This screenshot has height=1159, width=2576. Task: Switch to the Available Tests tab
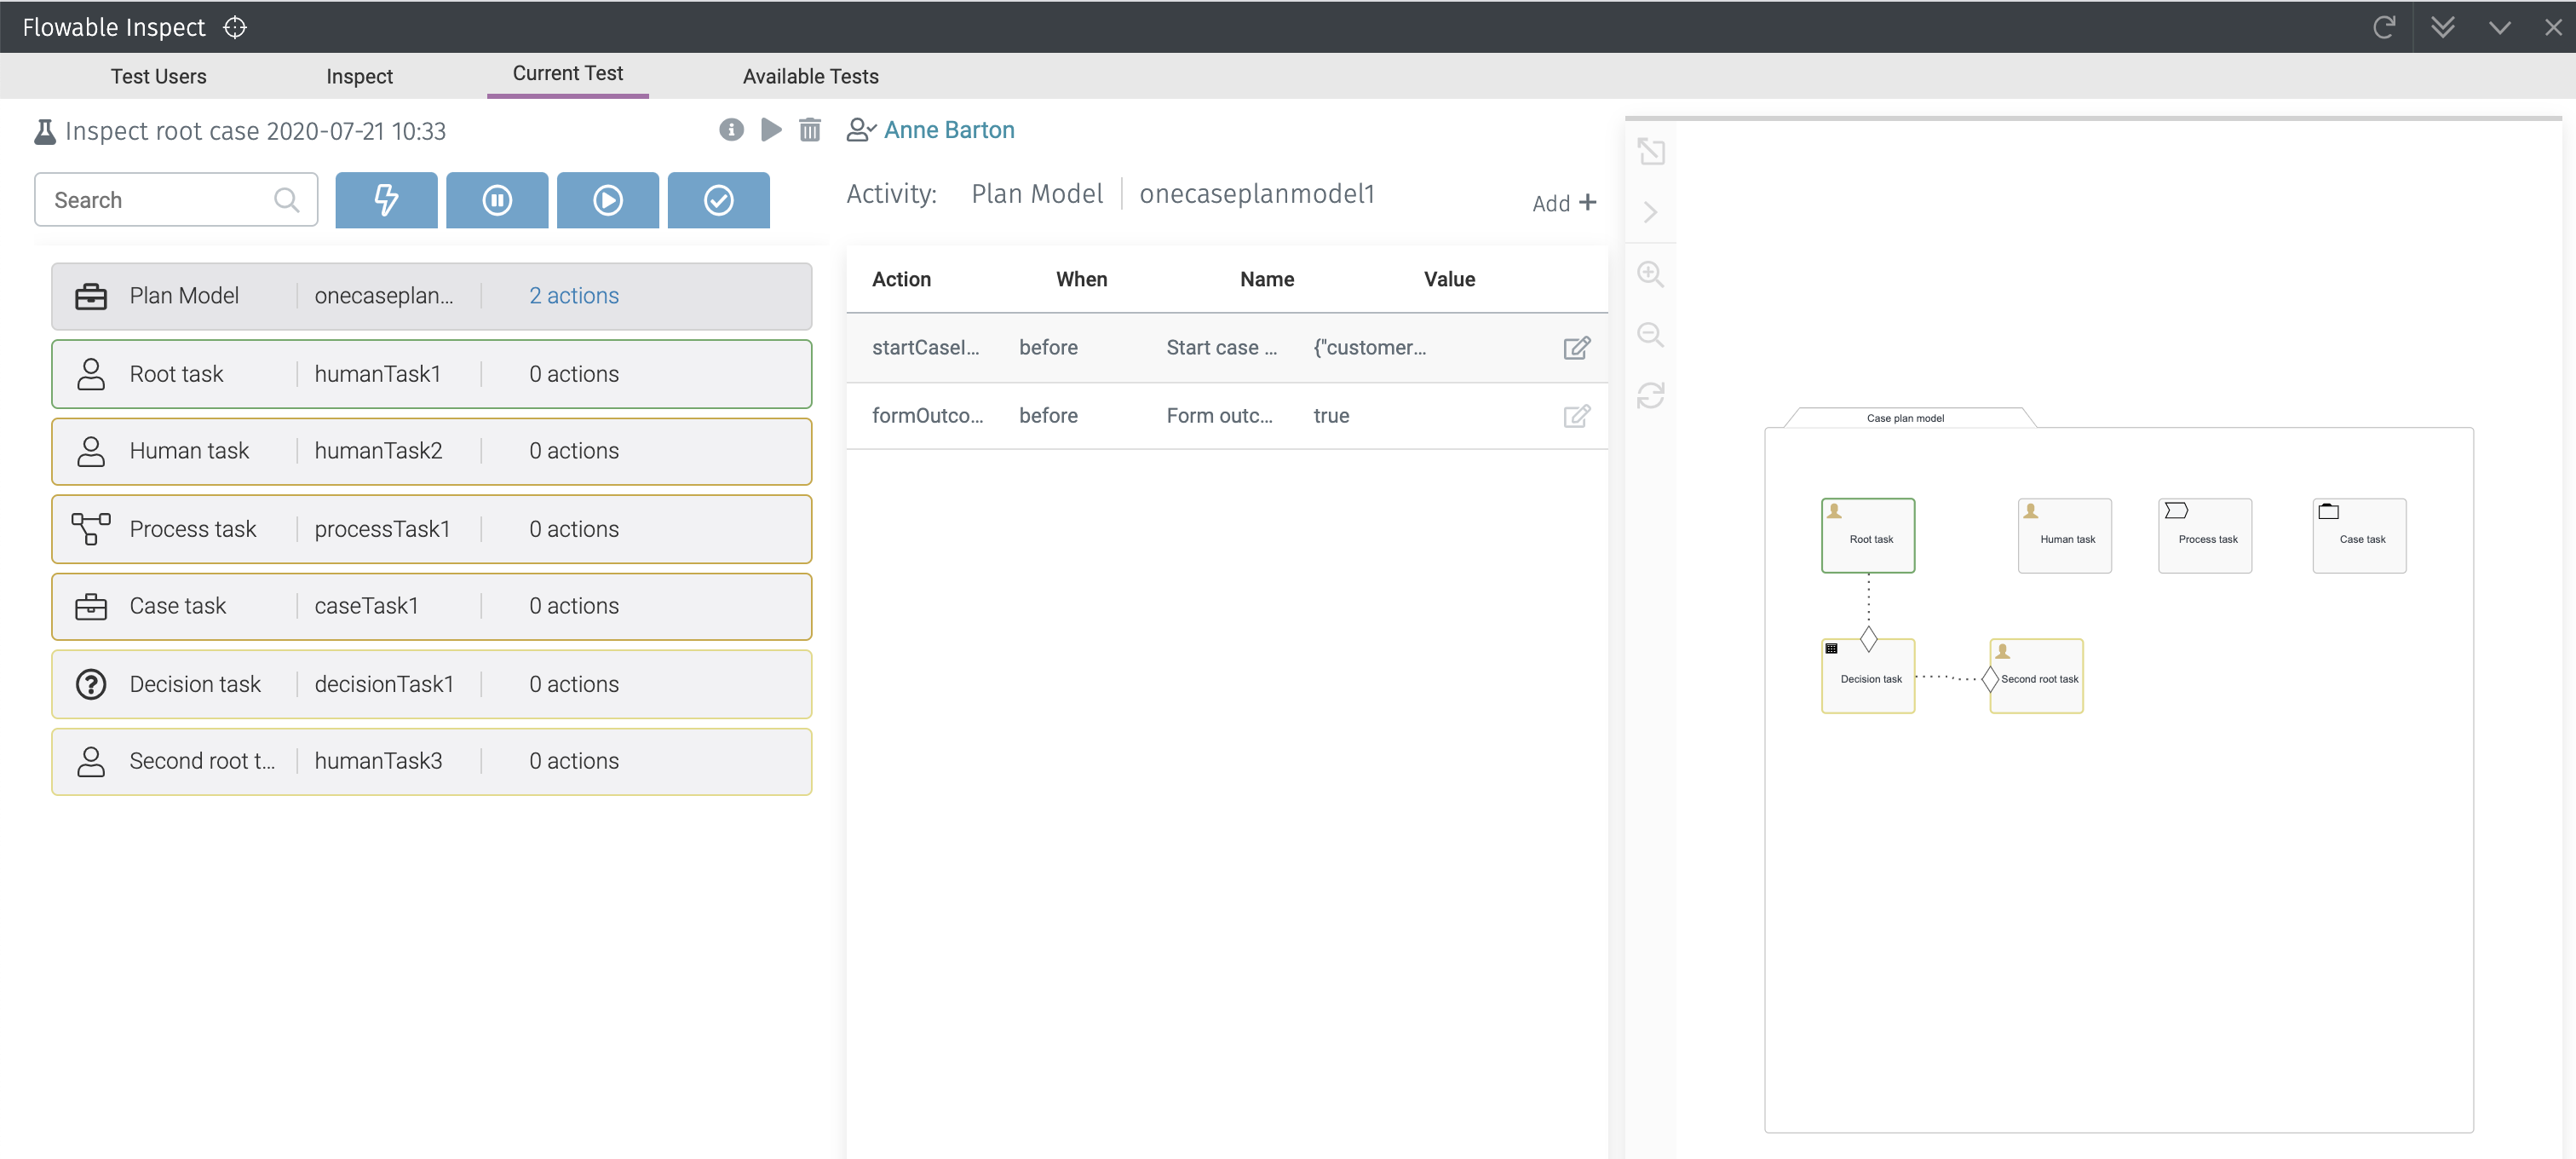810,76
